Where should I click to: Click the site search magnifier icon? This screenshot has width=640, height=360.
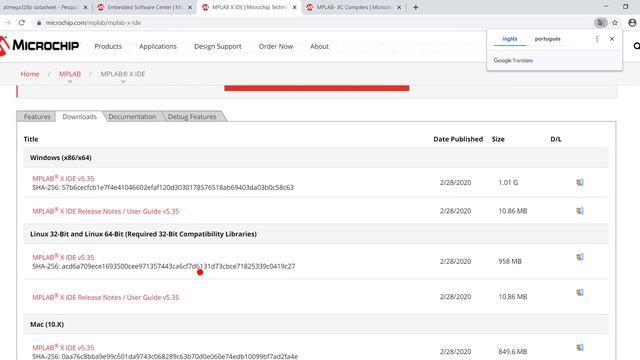click(636, 46)
